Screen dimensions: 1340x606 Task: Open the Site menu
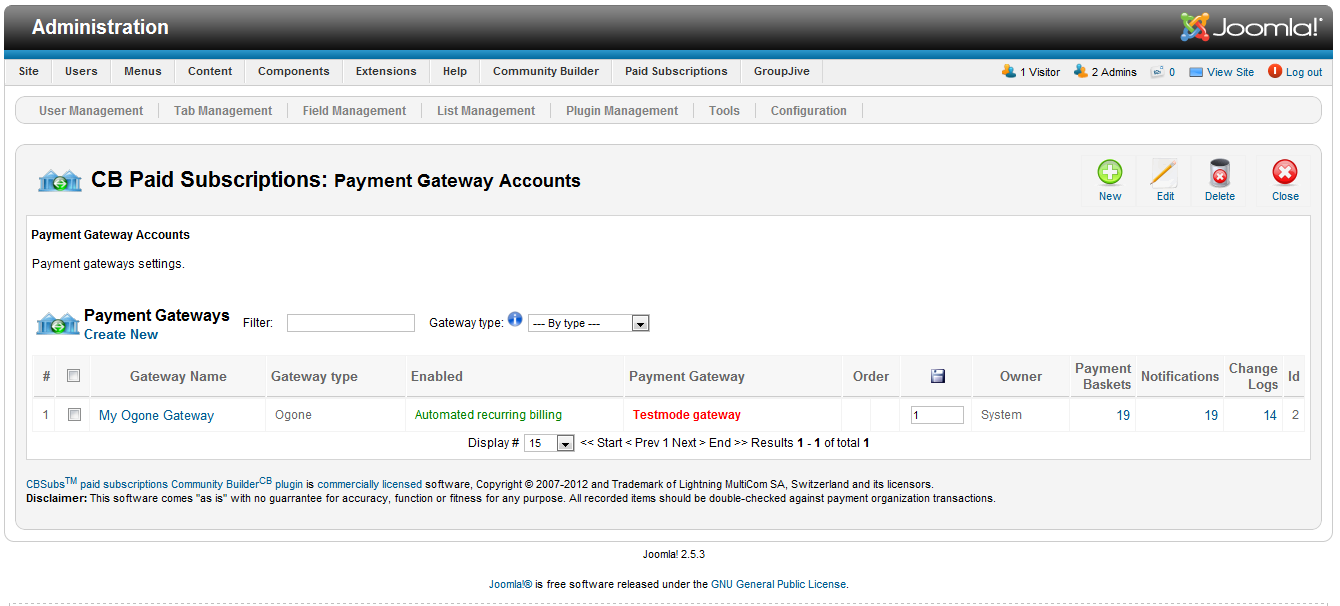click(29, 71)
